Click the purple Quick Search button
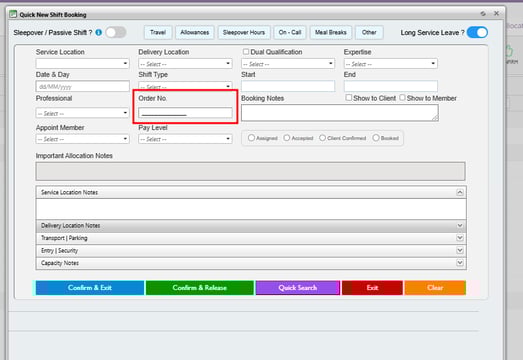The image size is (523, 360). pyautogui.click(x=298, y=288)
